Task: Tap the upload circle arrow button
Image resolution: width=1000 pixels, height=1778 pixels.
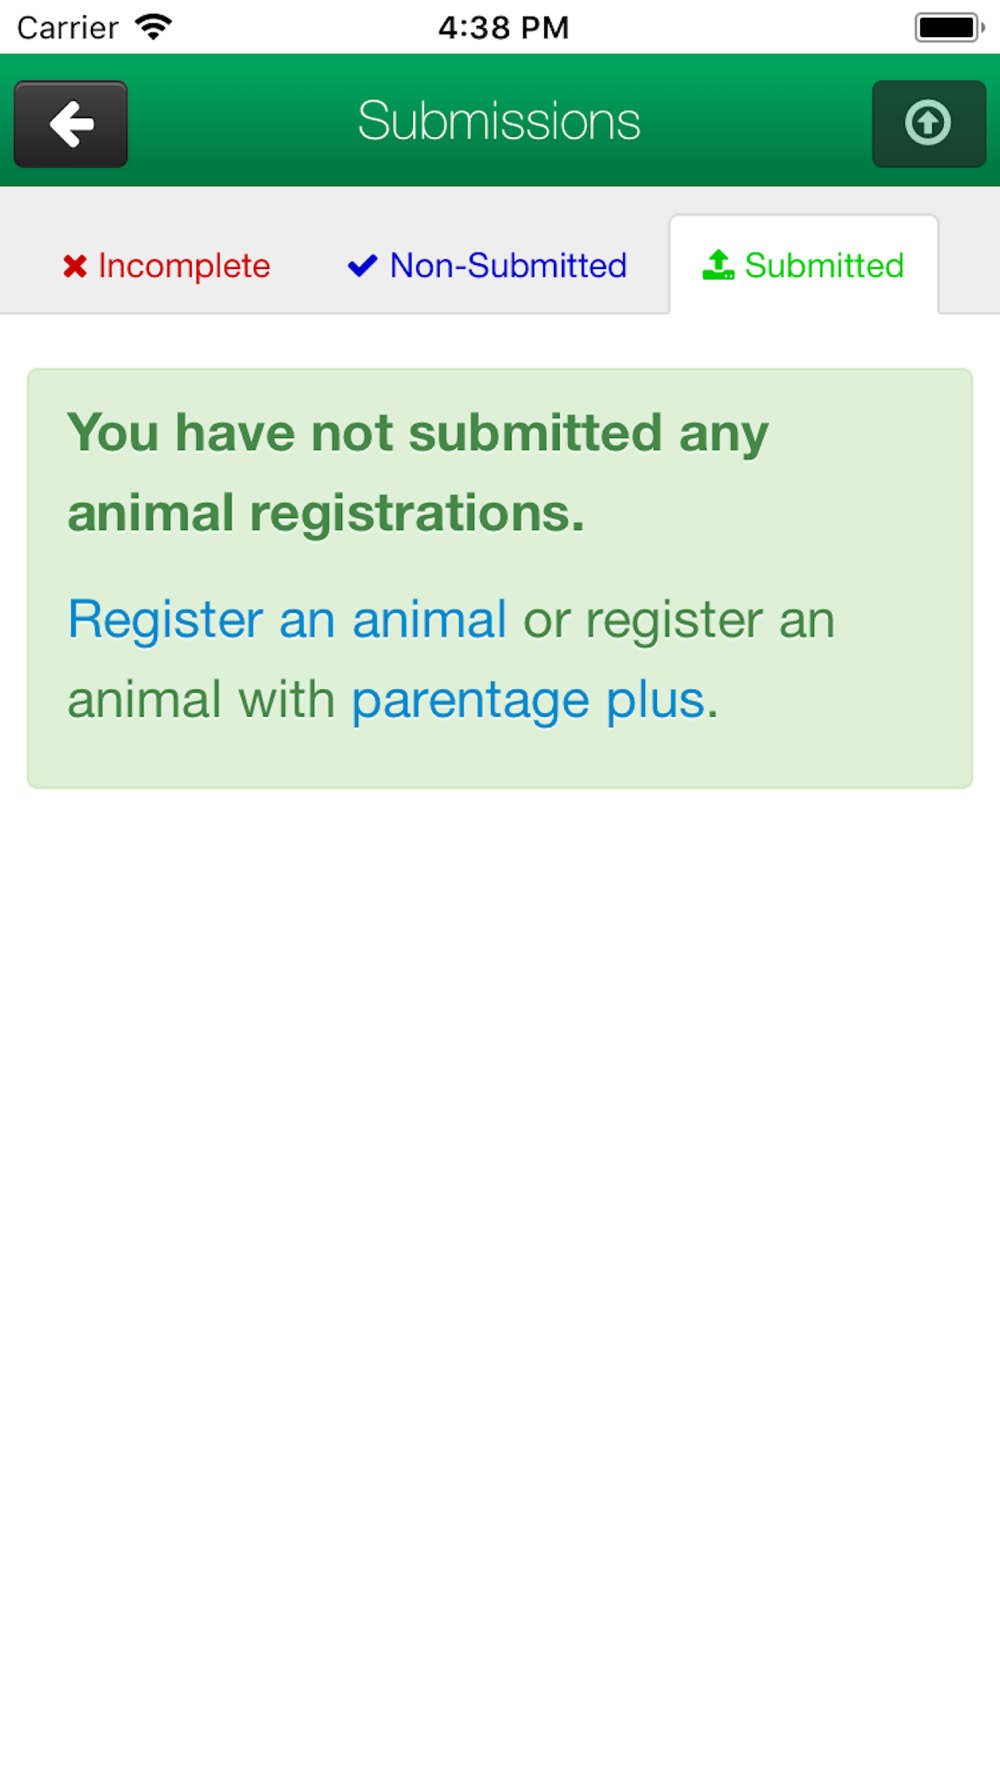Action: point(928,124)
